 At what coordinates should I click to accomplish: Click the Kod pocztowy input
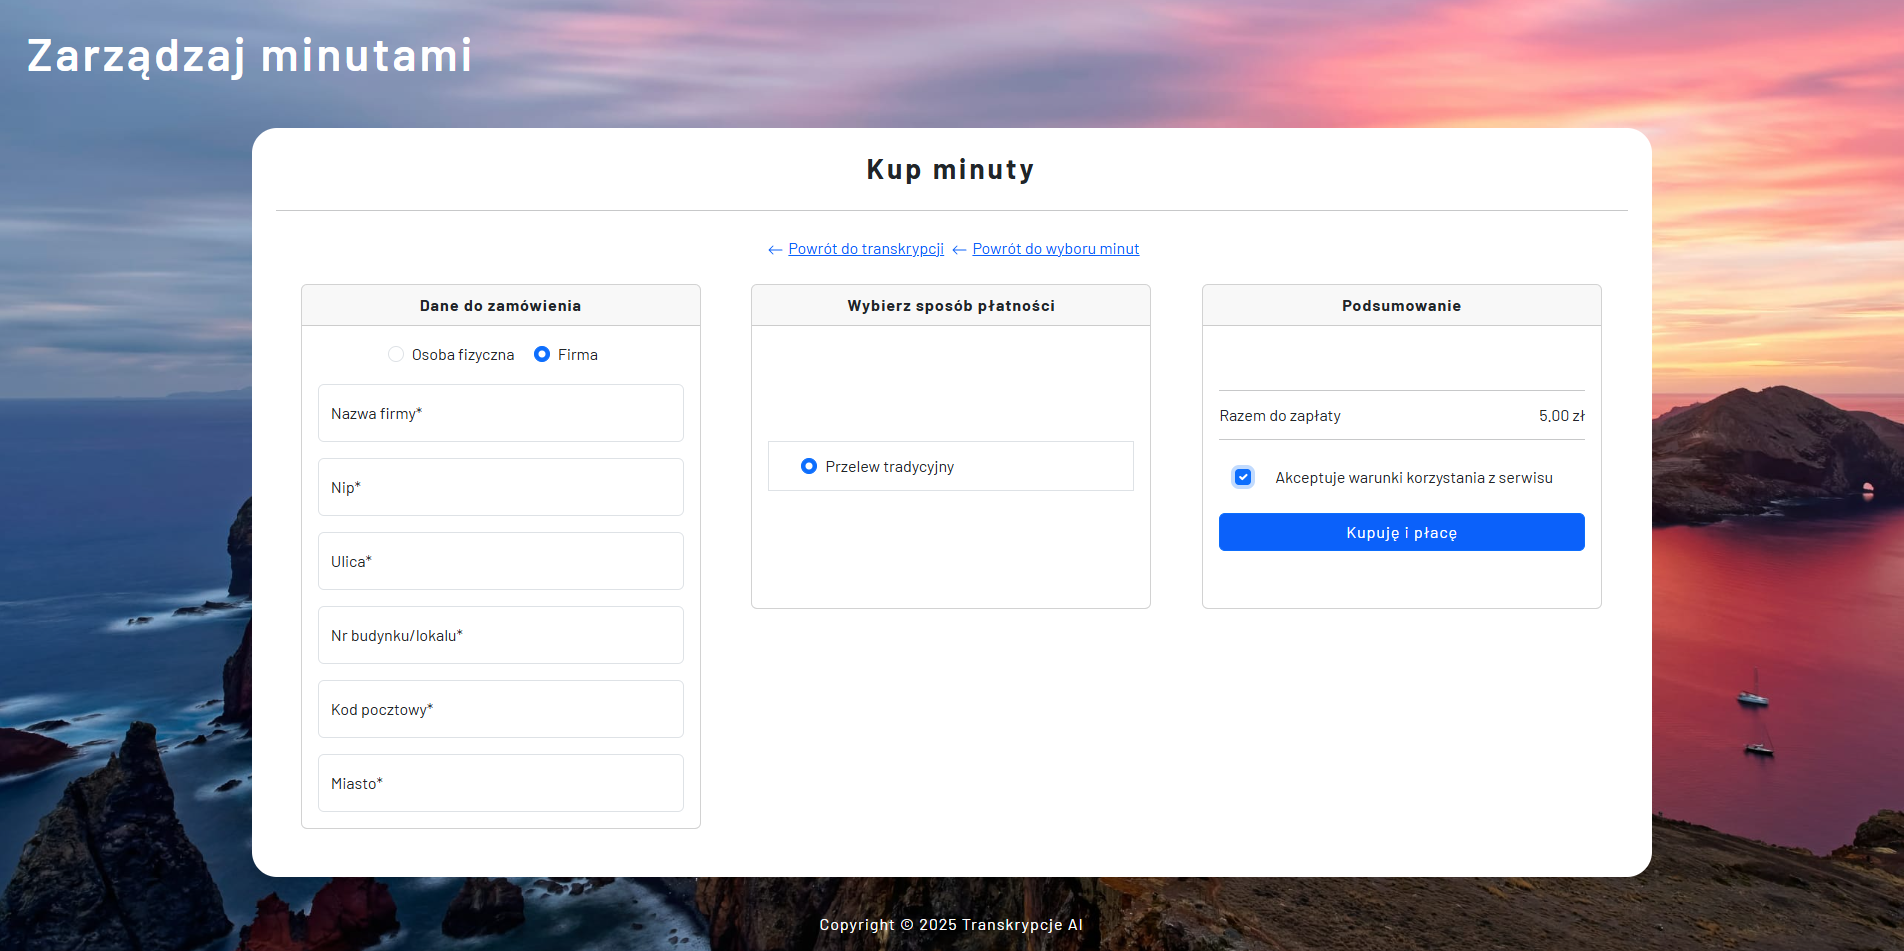click(500, 710)
